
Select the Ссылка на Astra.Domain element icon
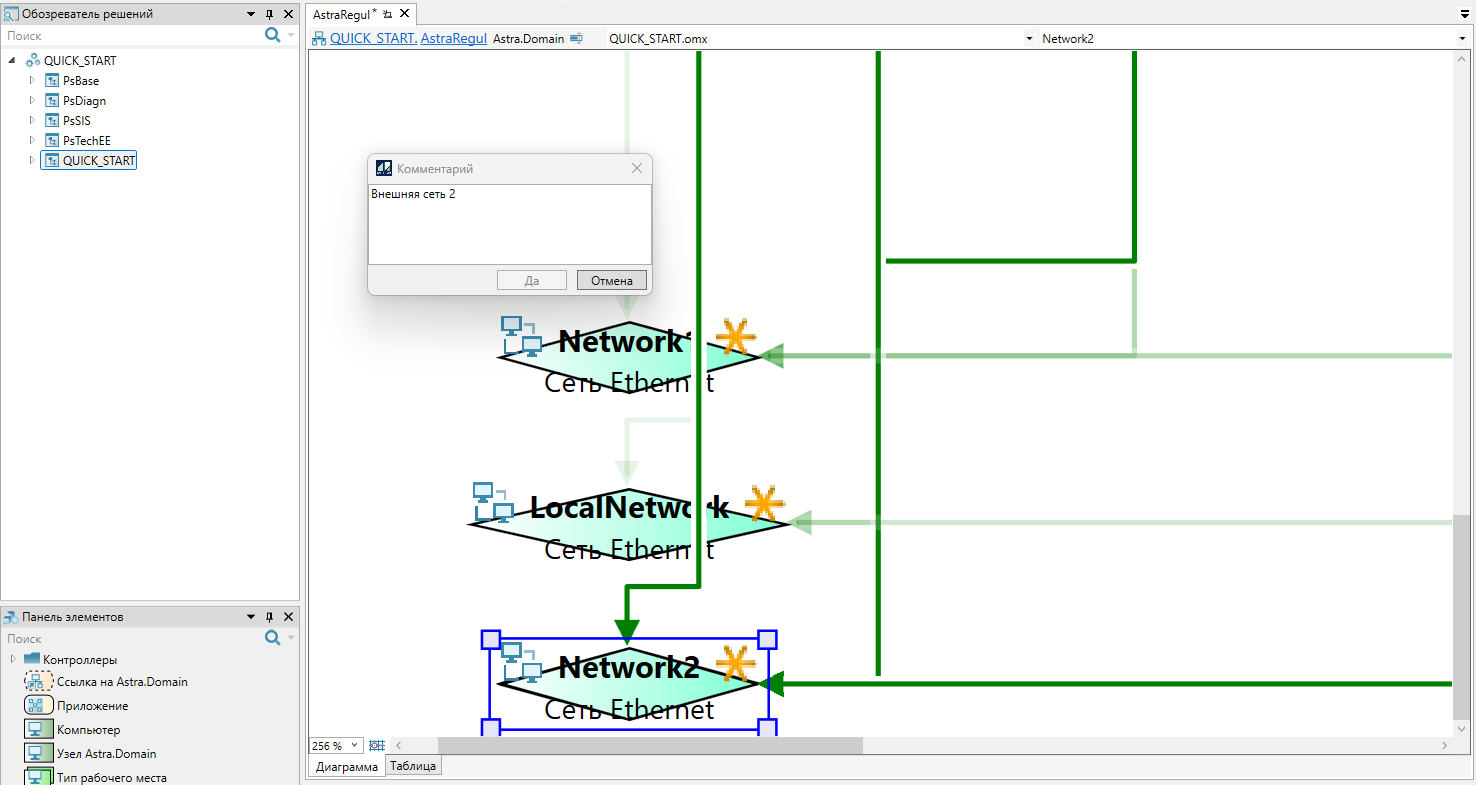point(39,682)
